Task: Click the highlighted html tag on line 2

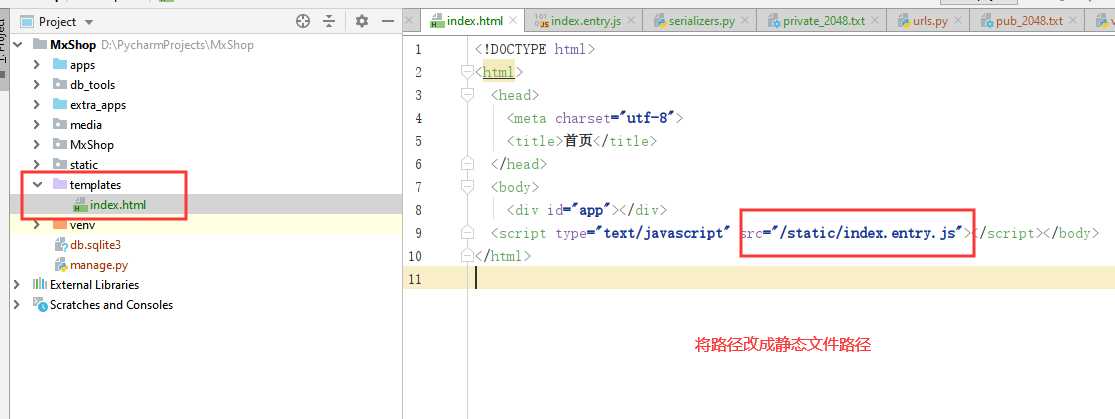Action: [498, 72]
